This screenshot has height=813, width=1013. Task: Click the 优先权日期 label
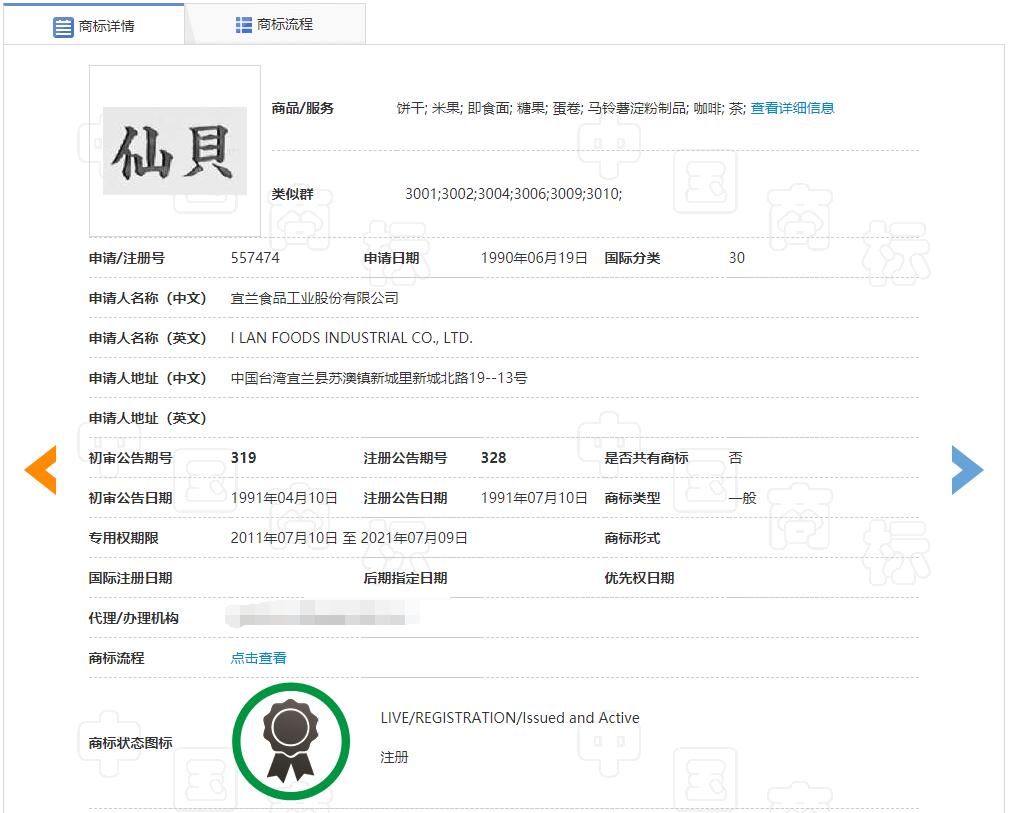[x=640, y=578]
